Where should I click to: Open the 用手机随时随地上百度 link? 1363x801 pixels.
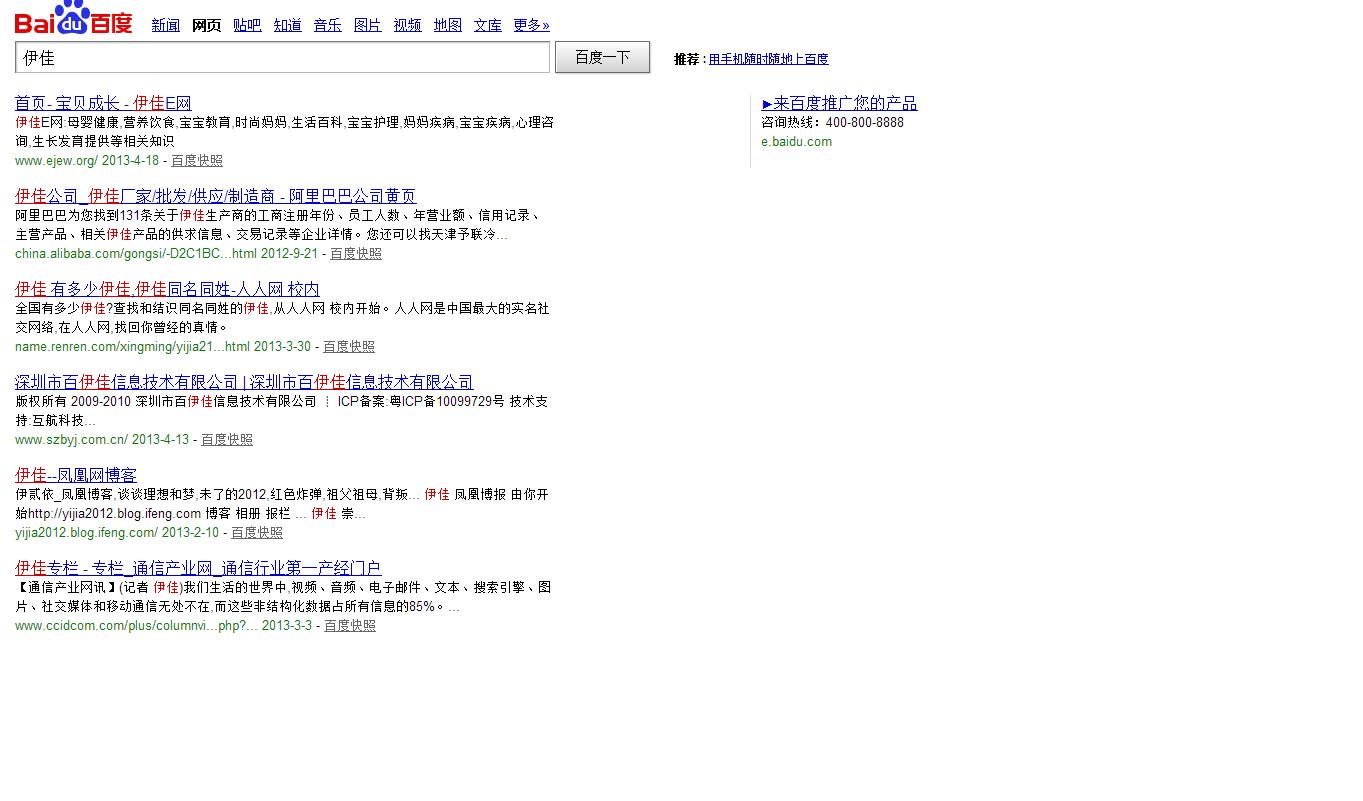pyautogui.click(x=769, y=59)
